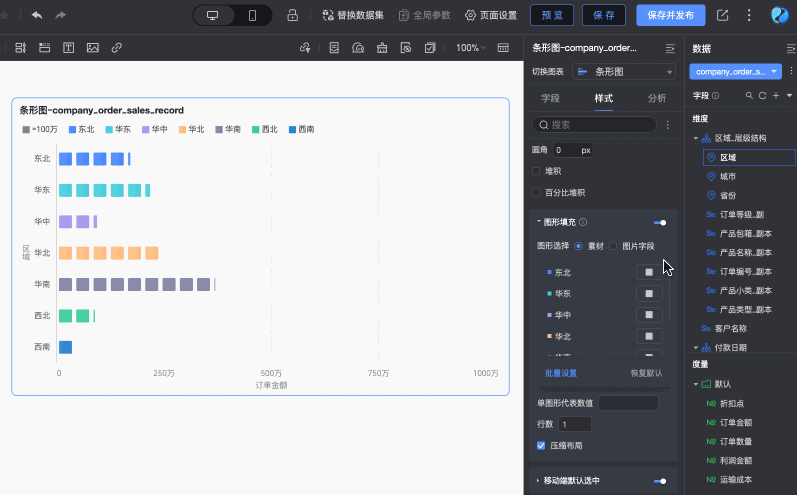Switch to the 字段 tab
The height and width of the screenshot is (495, 797).
(550, 98)
